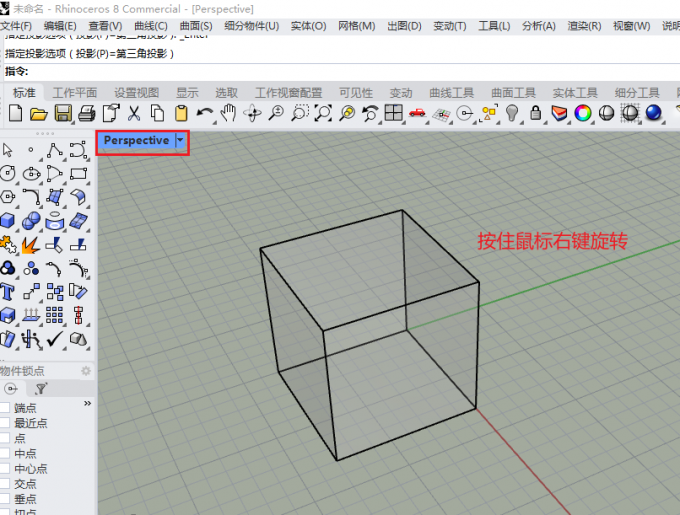Click the box wireframe in viewport

[x=369, y=335]
